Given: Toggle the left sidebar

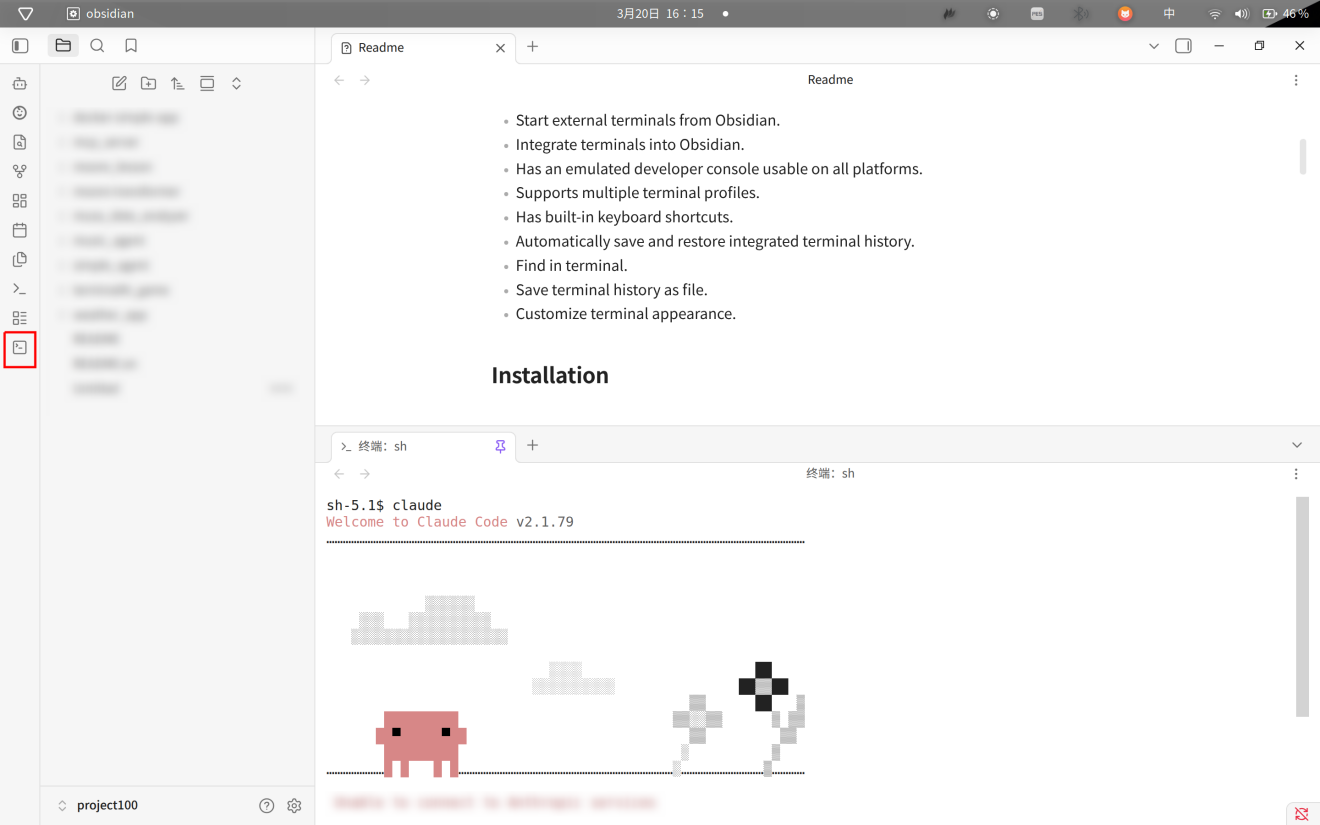Looking at the screenshot, I should point(20,46).
